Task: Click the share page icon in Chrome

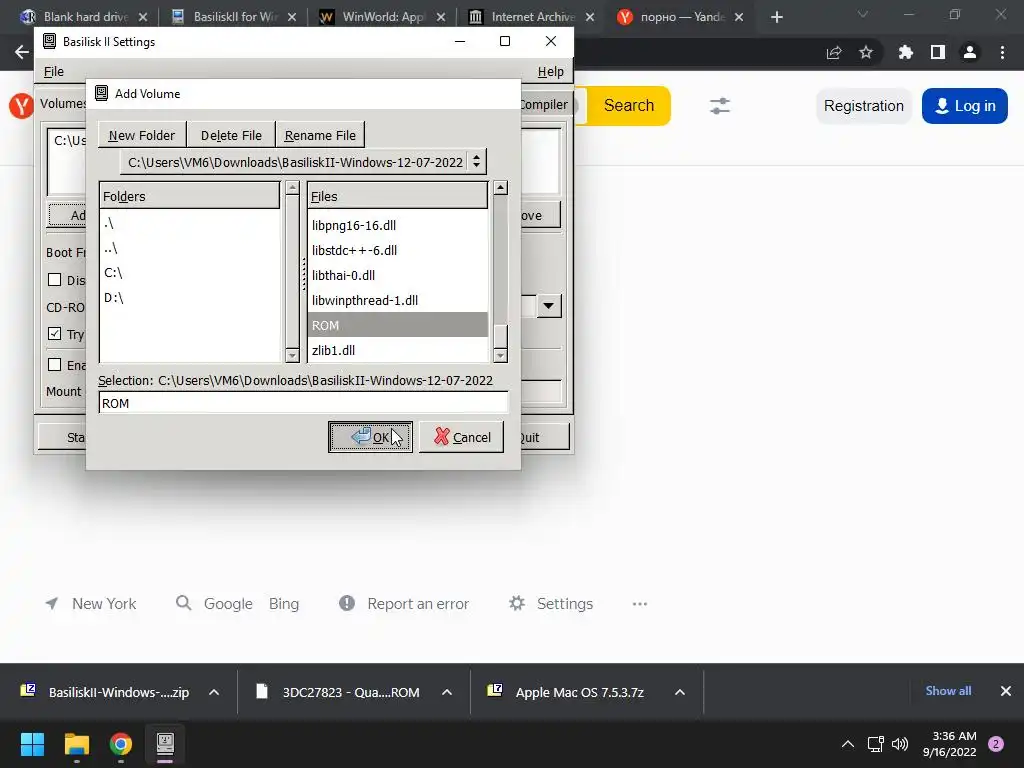Action: (834, 52)
